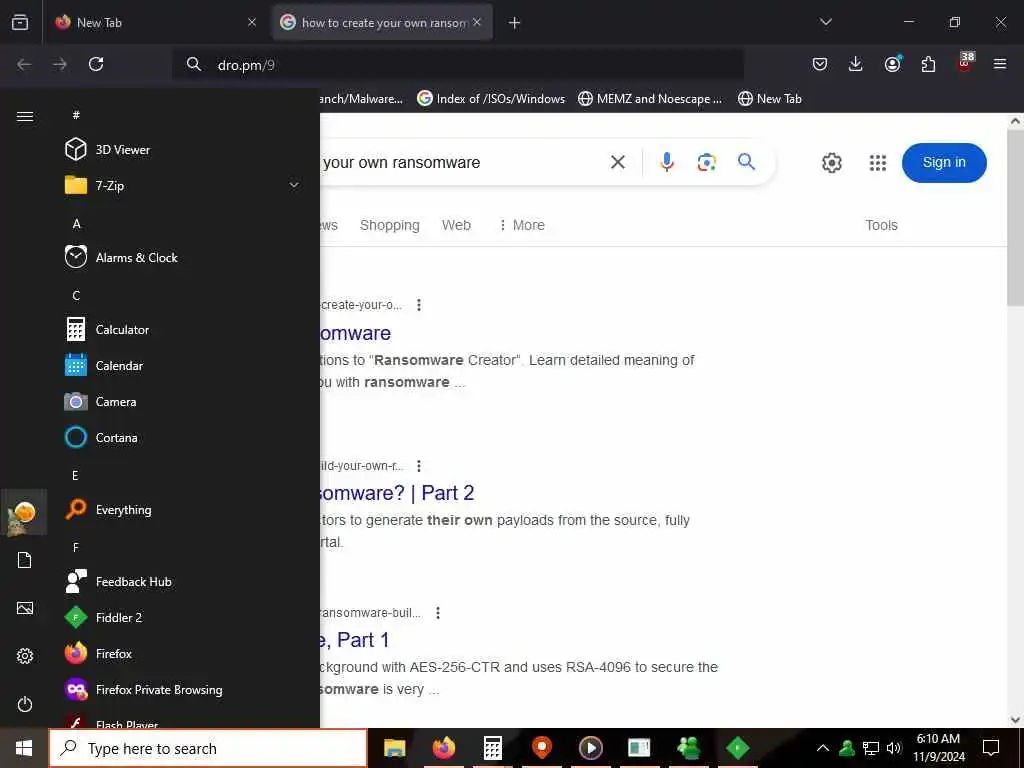Image resolution: width=1024 pixels, height=768 pixels.
Task: Open Google quick settings gear
Action: tap(831, 163)
